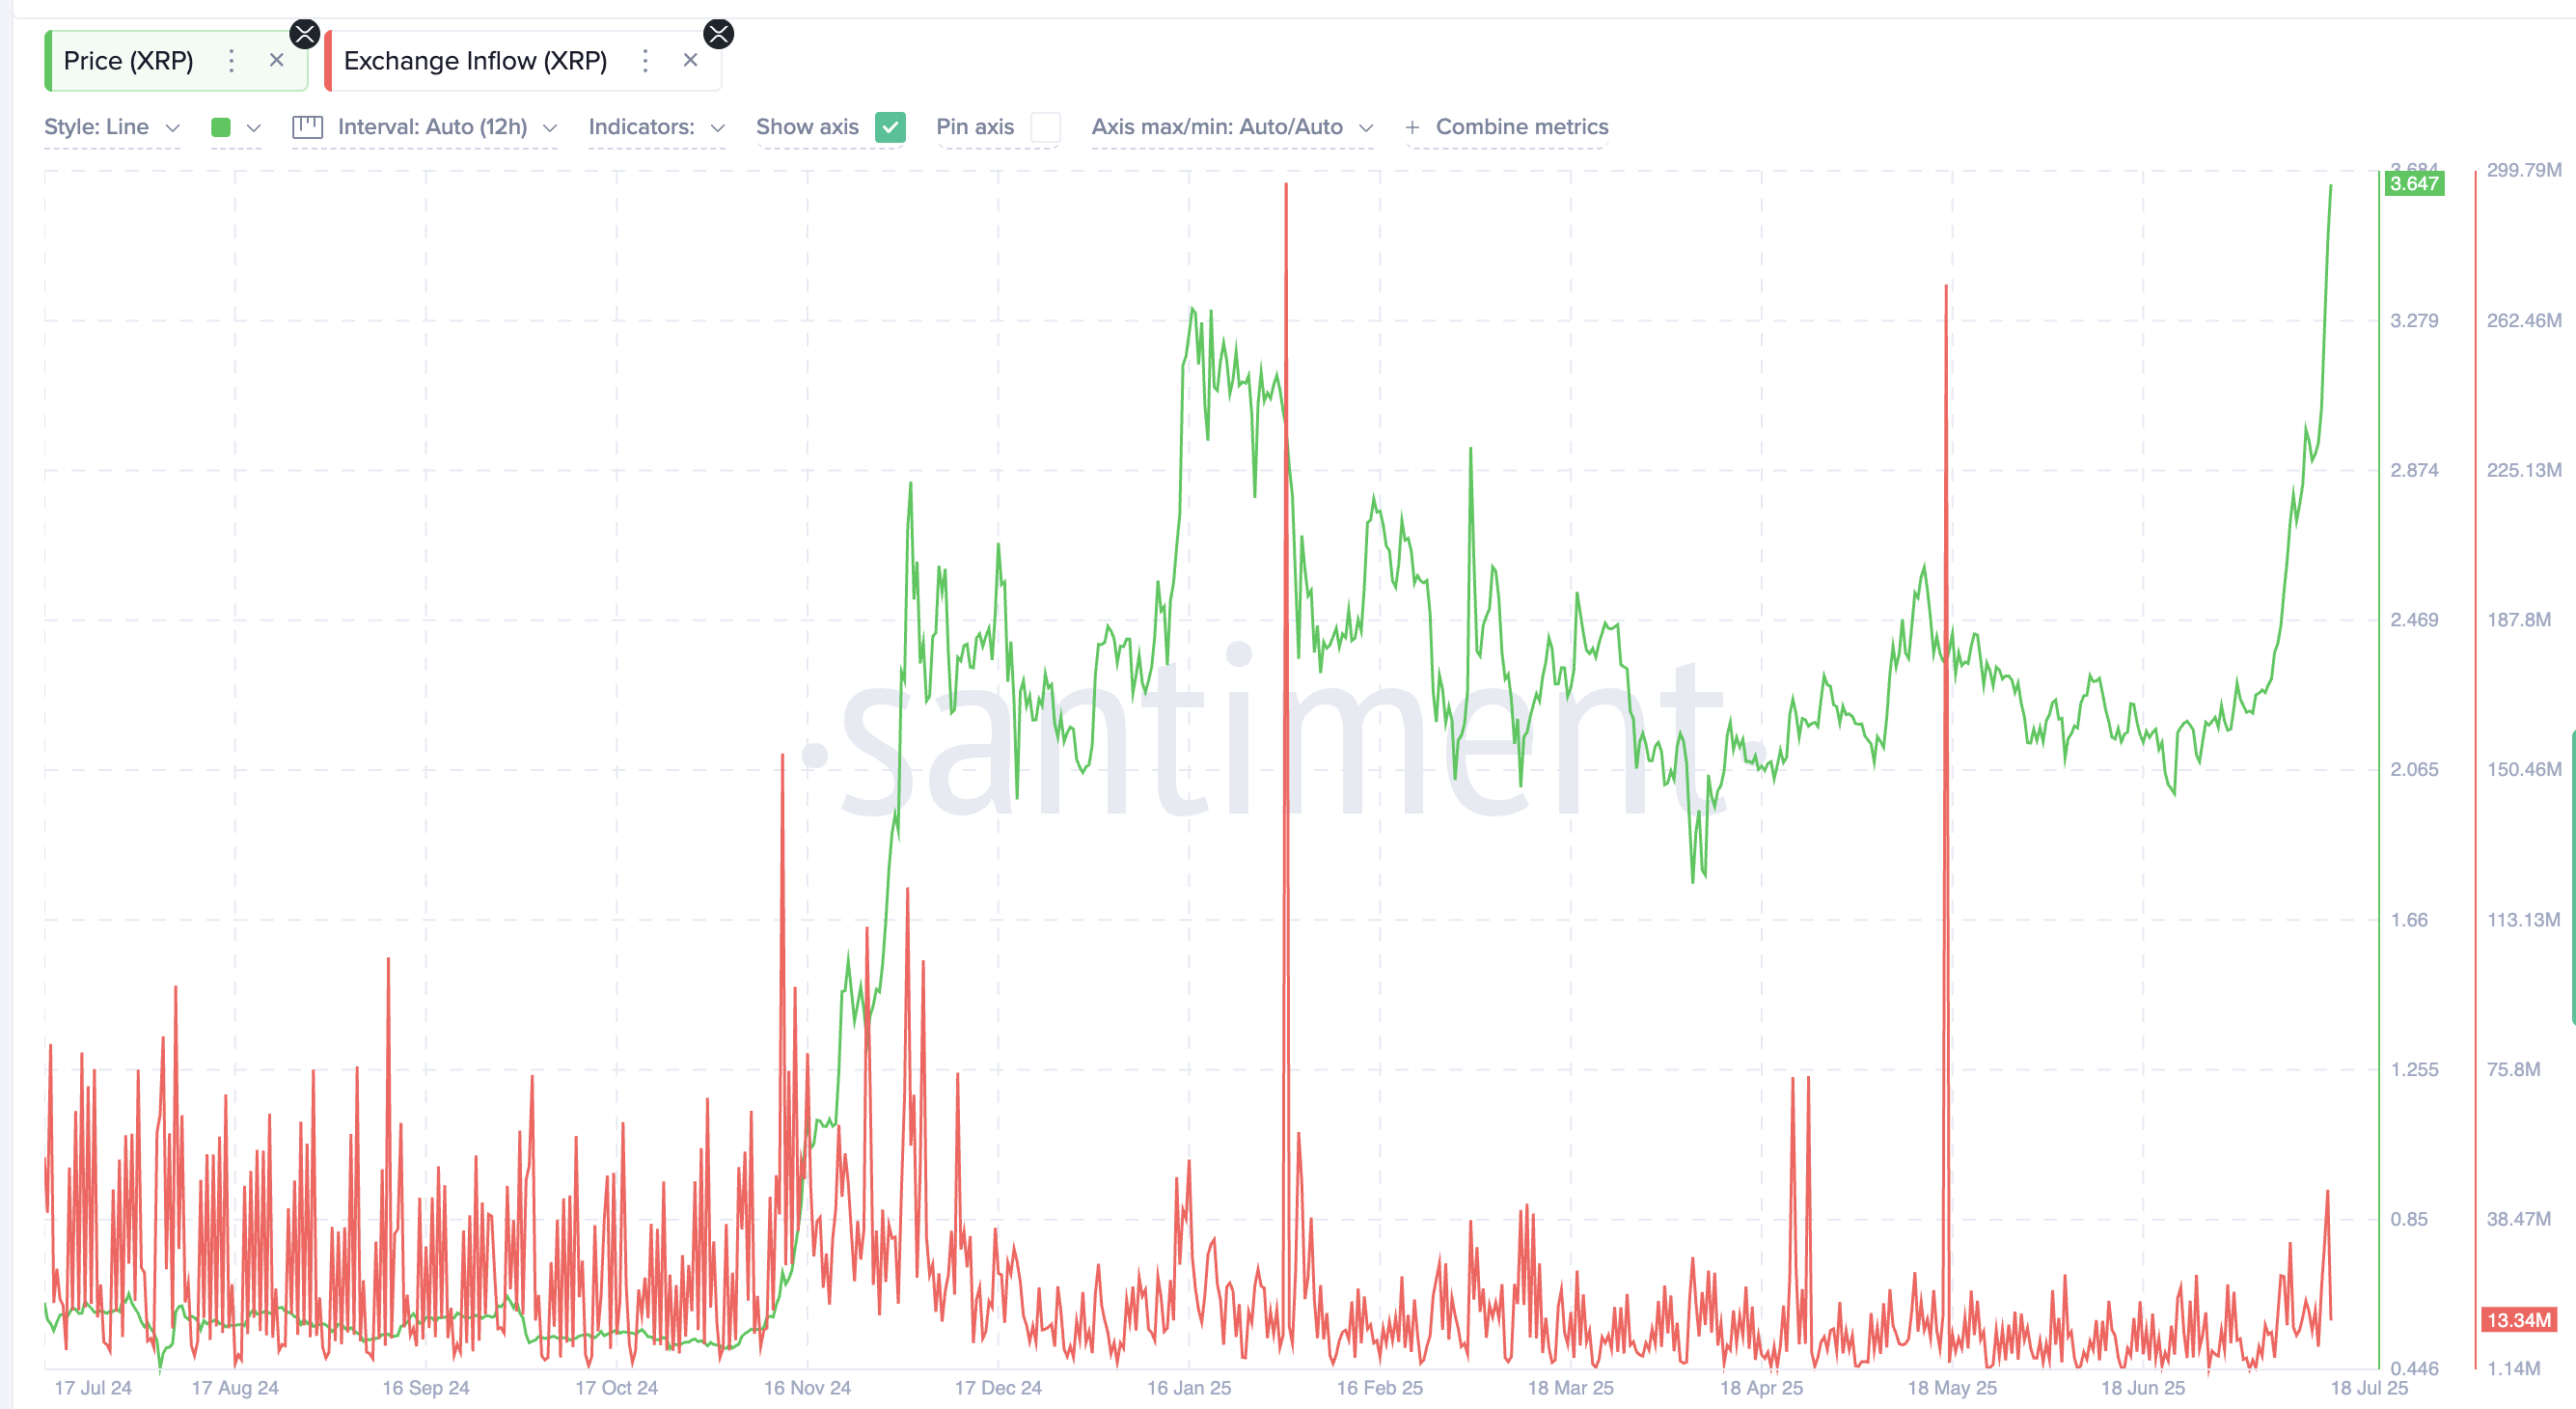Open Price (XRP) three-dot options menu
This screenshot has height=1409, width=2576.
[231, 61]
